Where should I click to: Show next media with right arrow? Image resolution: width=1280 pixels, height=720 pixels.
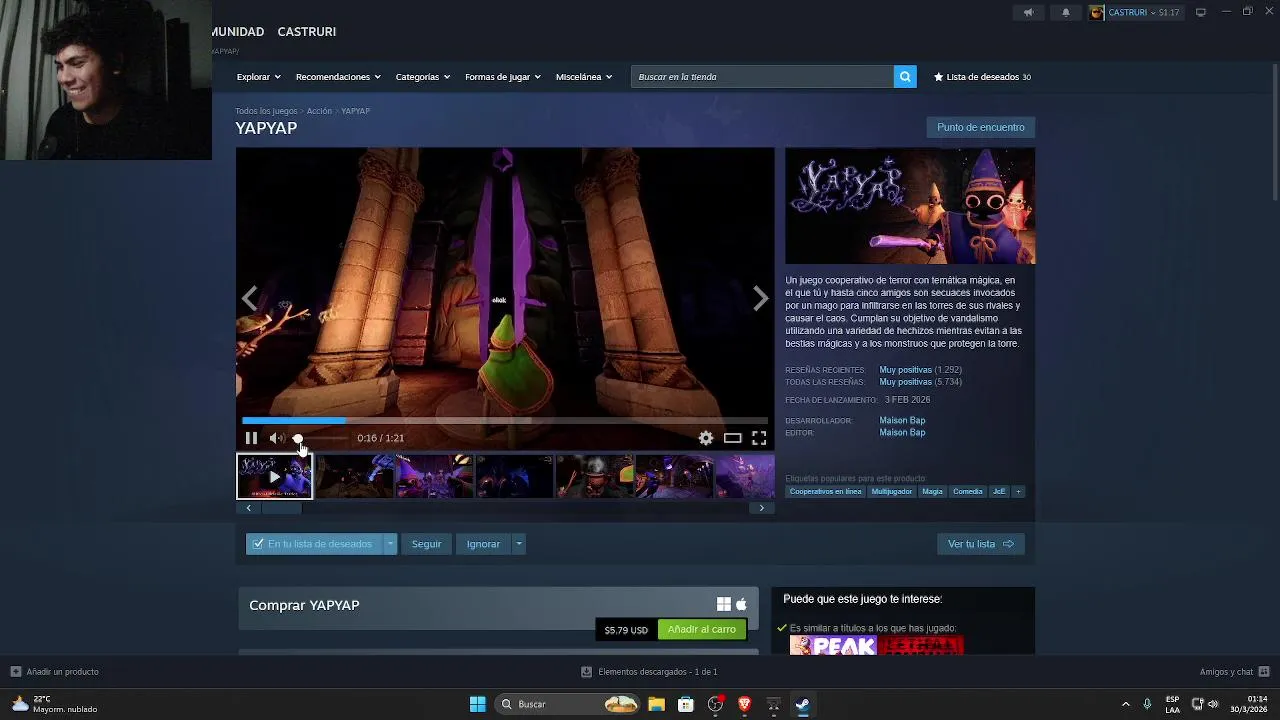point(760,298)
